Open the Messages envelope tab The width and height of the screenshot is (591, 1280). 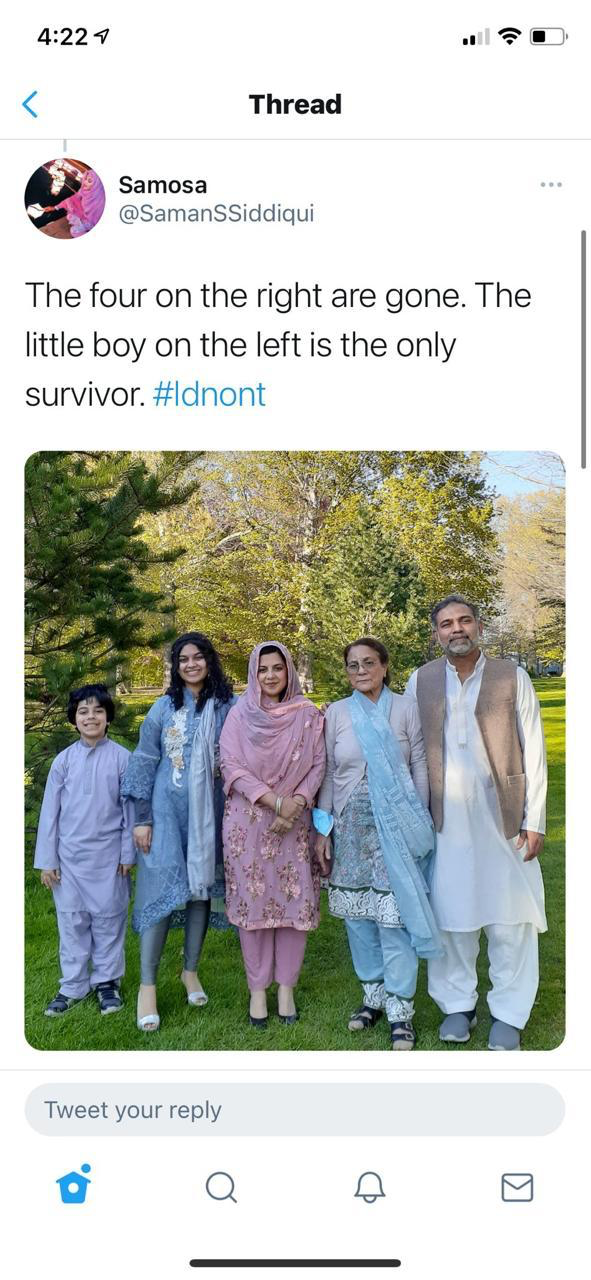click(517, 1187)
